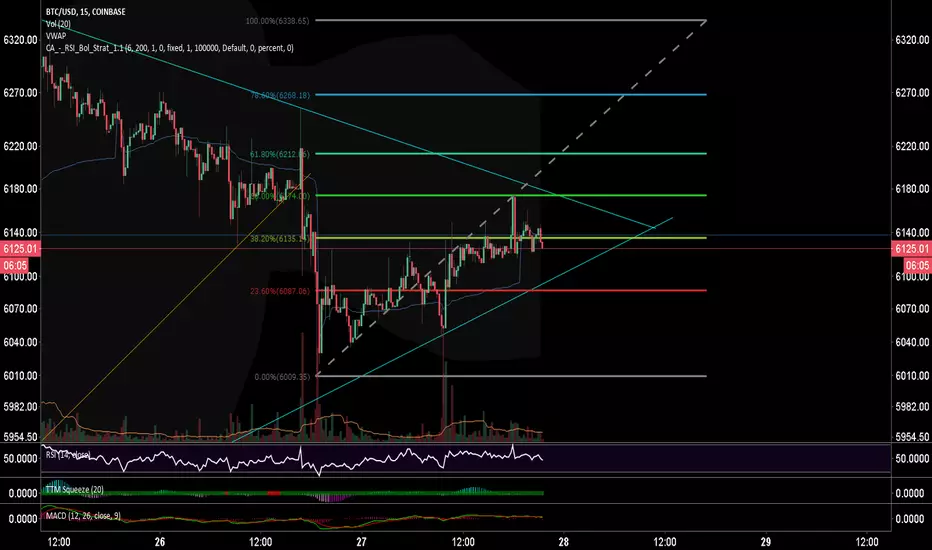Click 6270.00 on the right price axis
Viewport: 932px width, 550px height.
[x=912, y=93]
